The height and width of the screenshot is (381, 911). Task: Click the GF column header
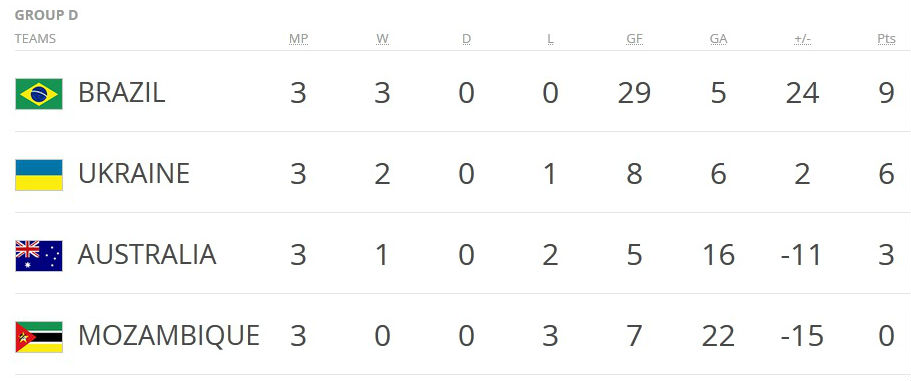pos(634,39)
